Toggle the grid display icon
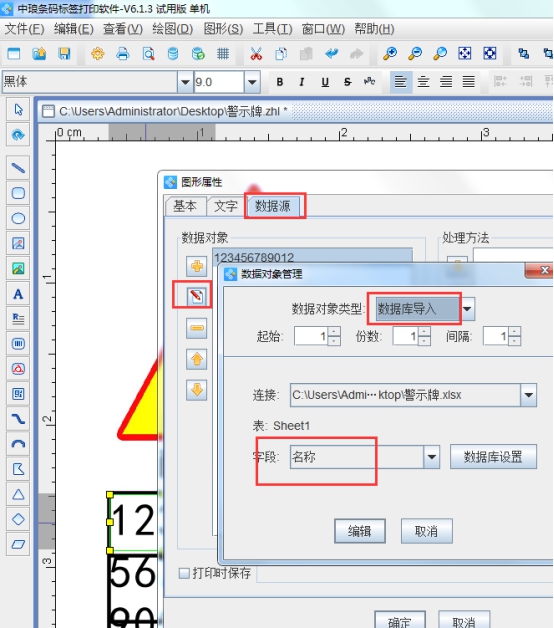Viewport: 554px width, 628px height. [223, 53]
